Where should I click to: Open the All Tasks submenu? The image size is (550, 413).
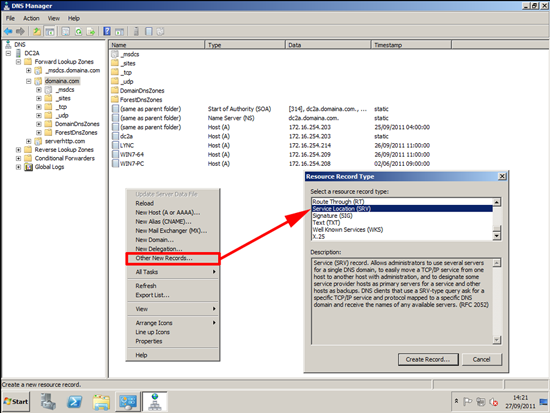tap(173, 272)
